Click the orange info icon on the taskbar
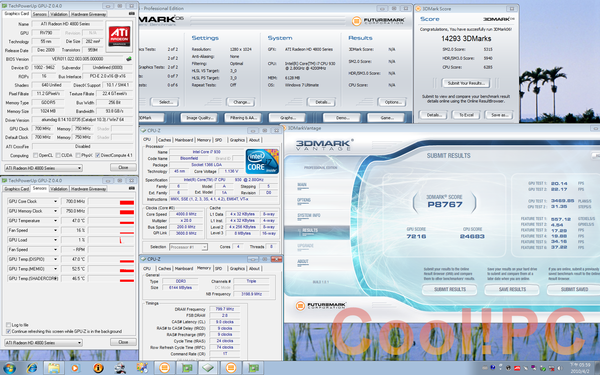The height and width of the screenshot is (375, 600). (x=98, y=368)
